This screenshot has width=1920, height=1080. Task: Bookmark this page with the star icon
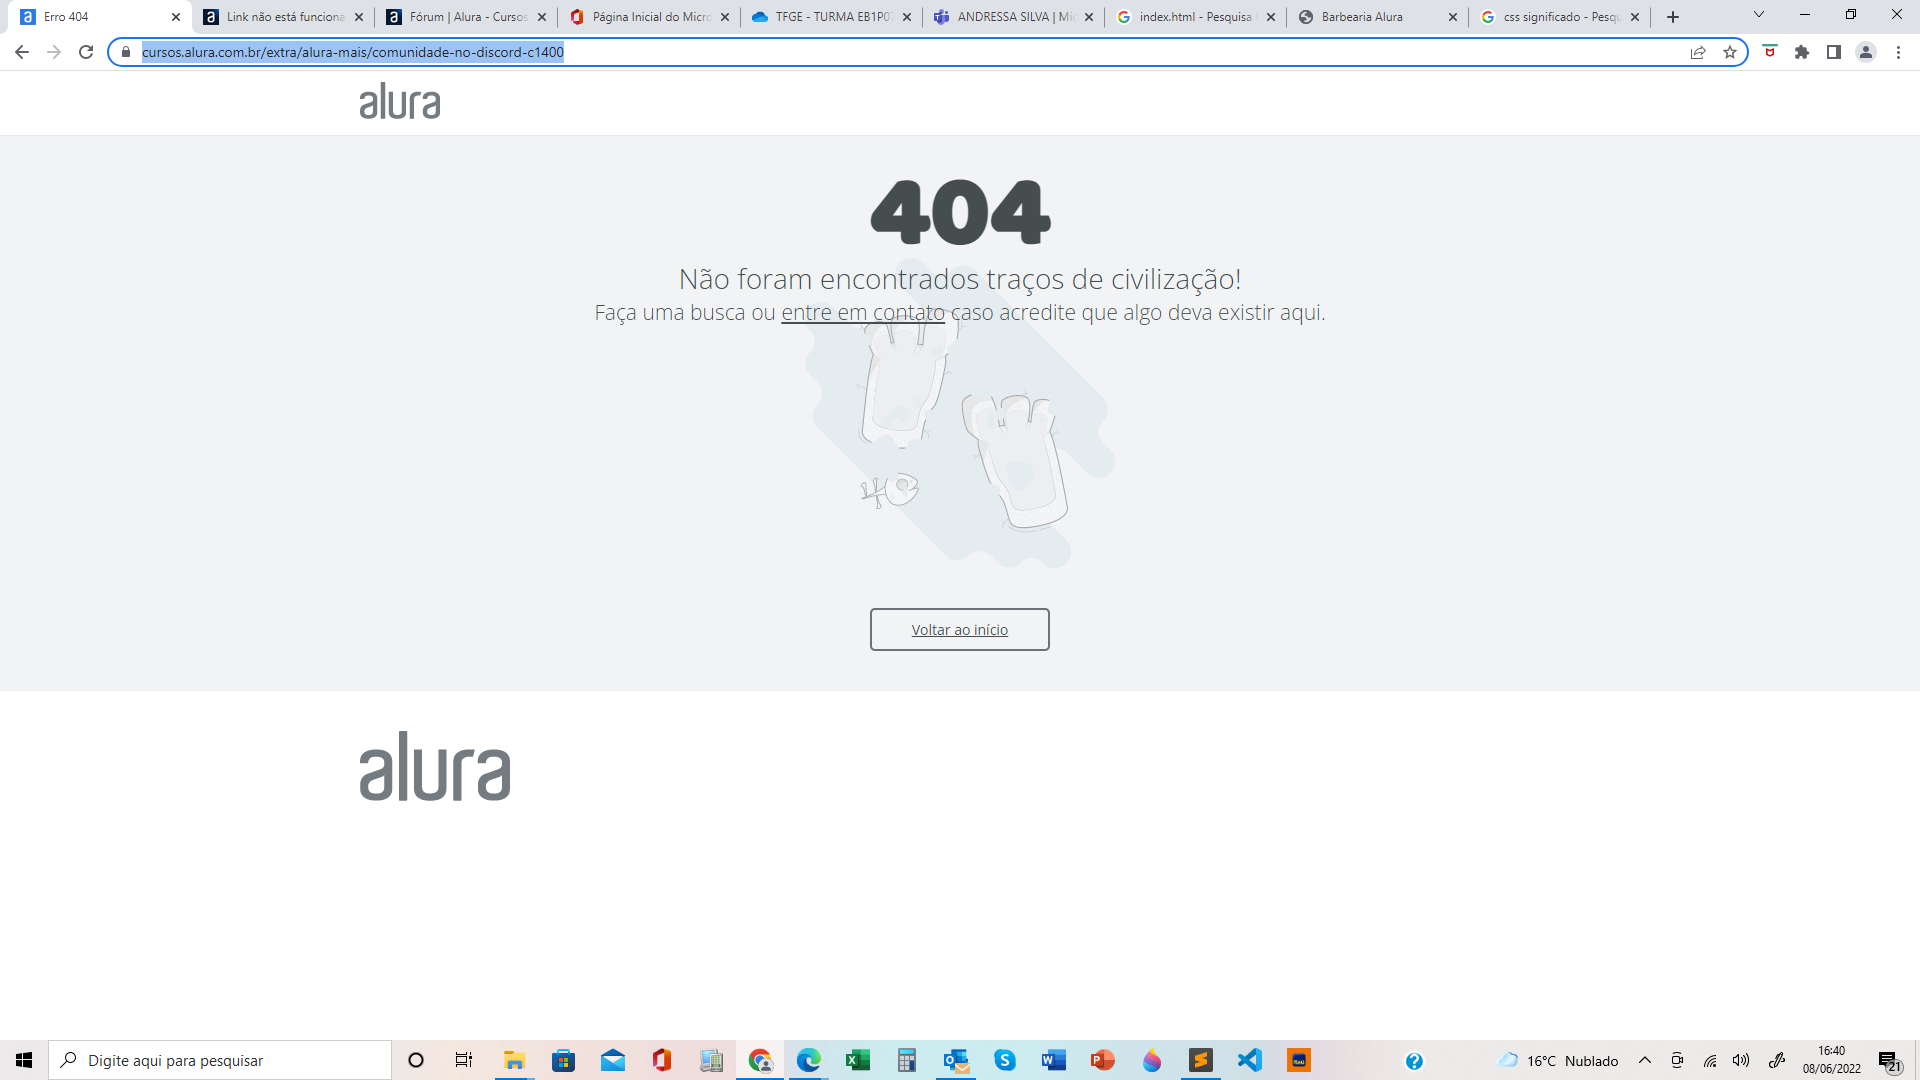[1730, 52]
